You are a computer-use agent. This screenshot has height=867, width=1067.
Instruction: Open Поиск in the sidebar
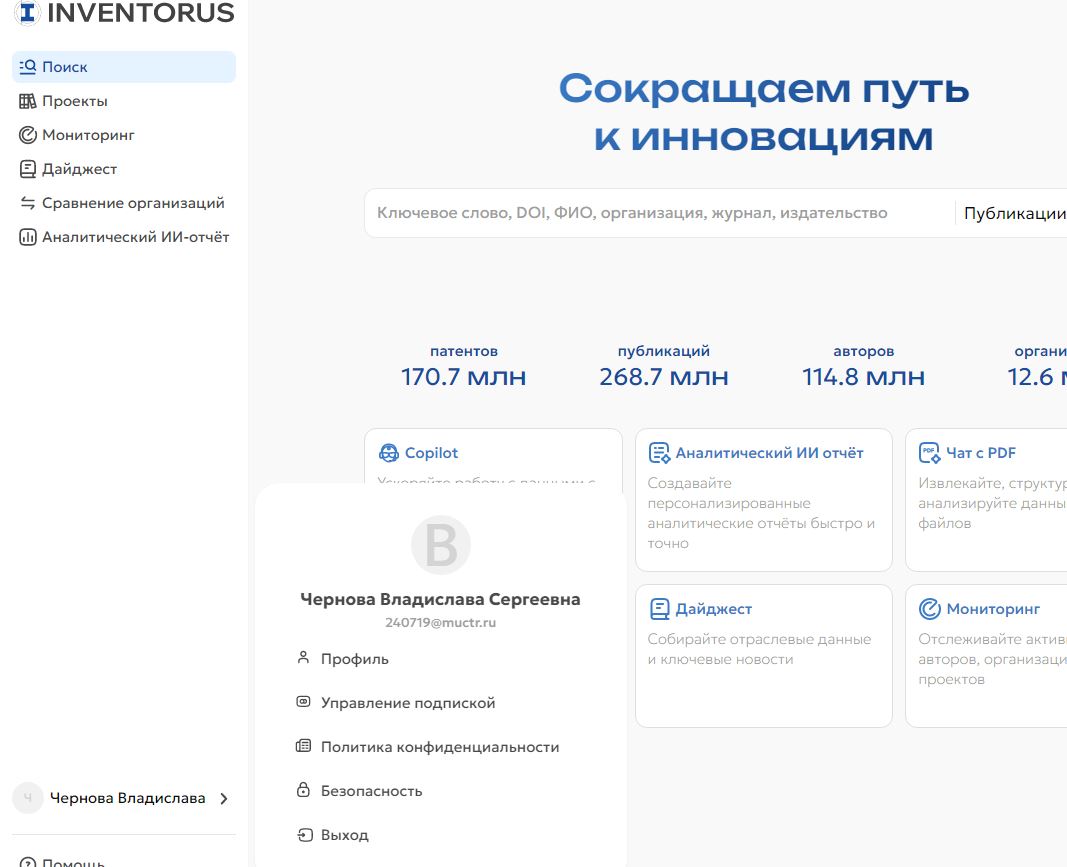tap(65, 67)
